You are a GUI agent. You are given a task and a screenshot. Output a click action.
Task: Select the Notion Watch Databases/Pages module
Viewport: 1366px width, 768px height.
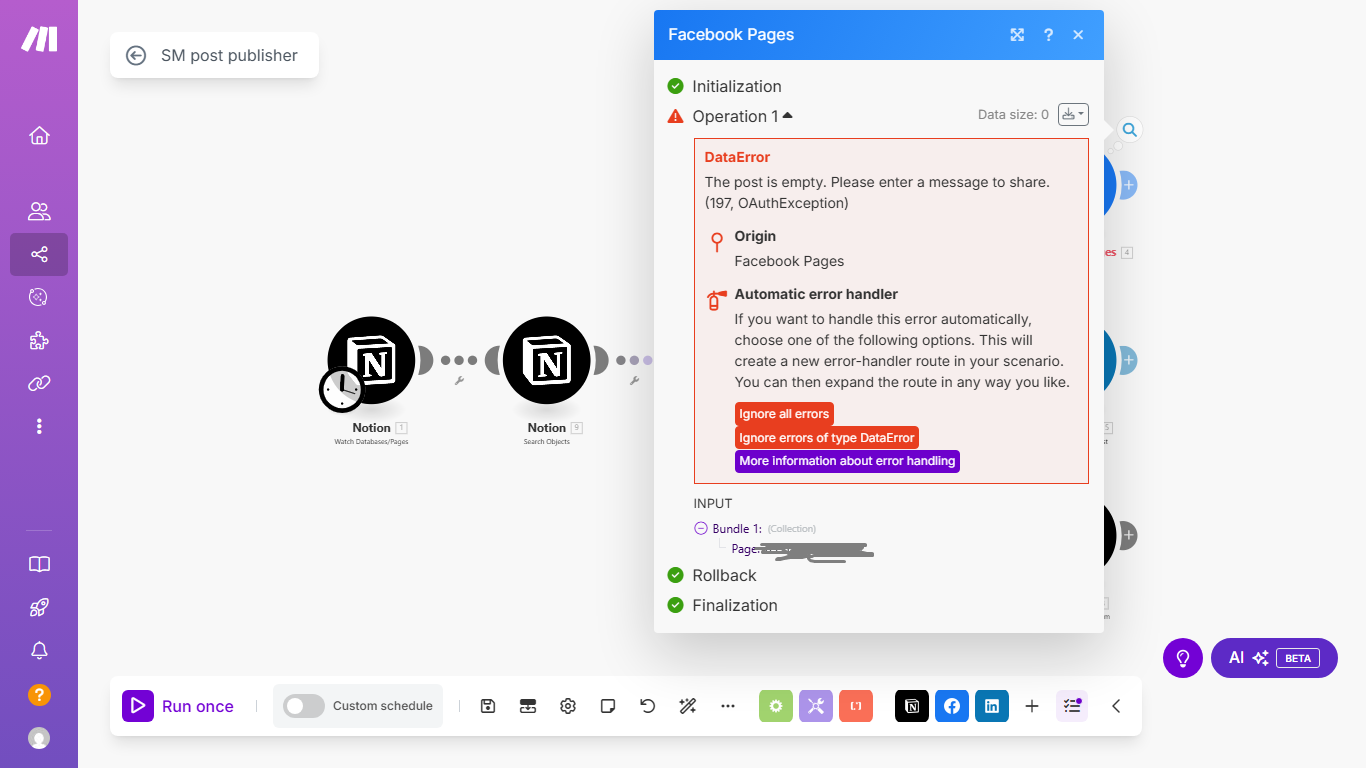pyautogui.click(x=372, y=360)
